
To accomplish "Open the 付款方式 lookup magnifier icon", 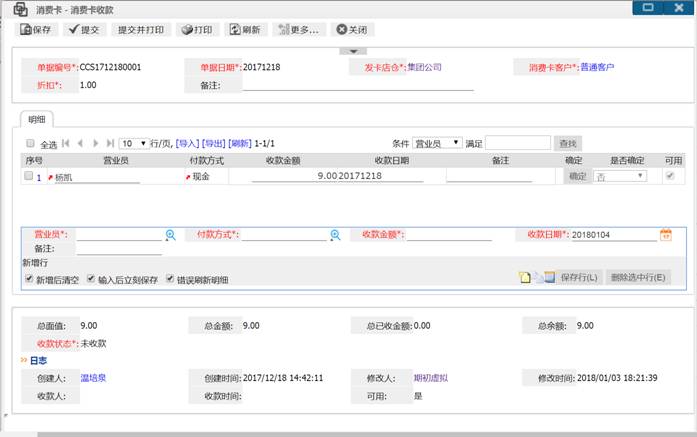I will (x=335, y=235).
